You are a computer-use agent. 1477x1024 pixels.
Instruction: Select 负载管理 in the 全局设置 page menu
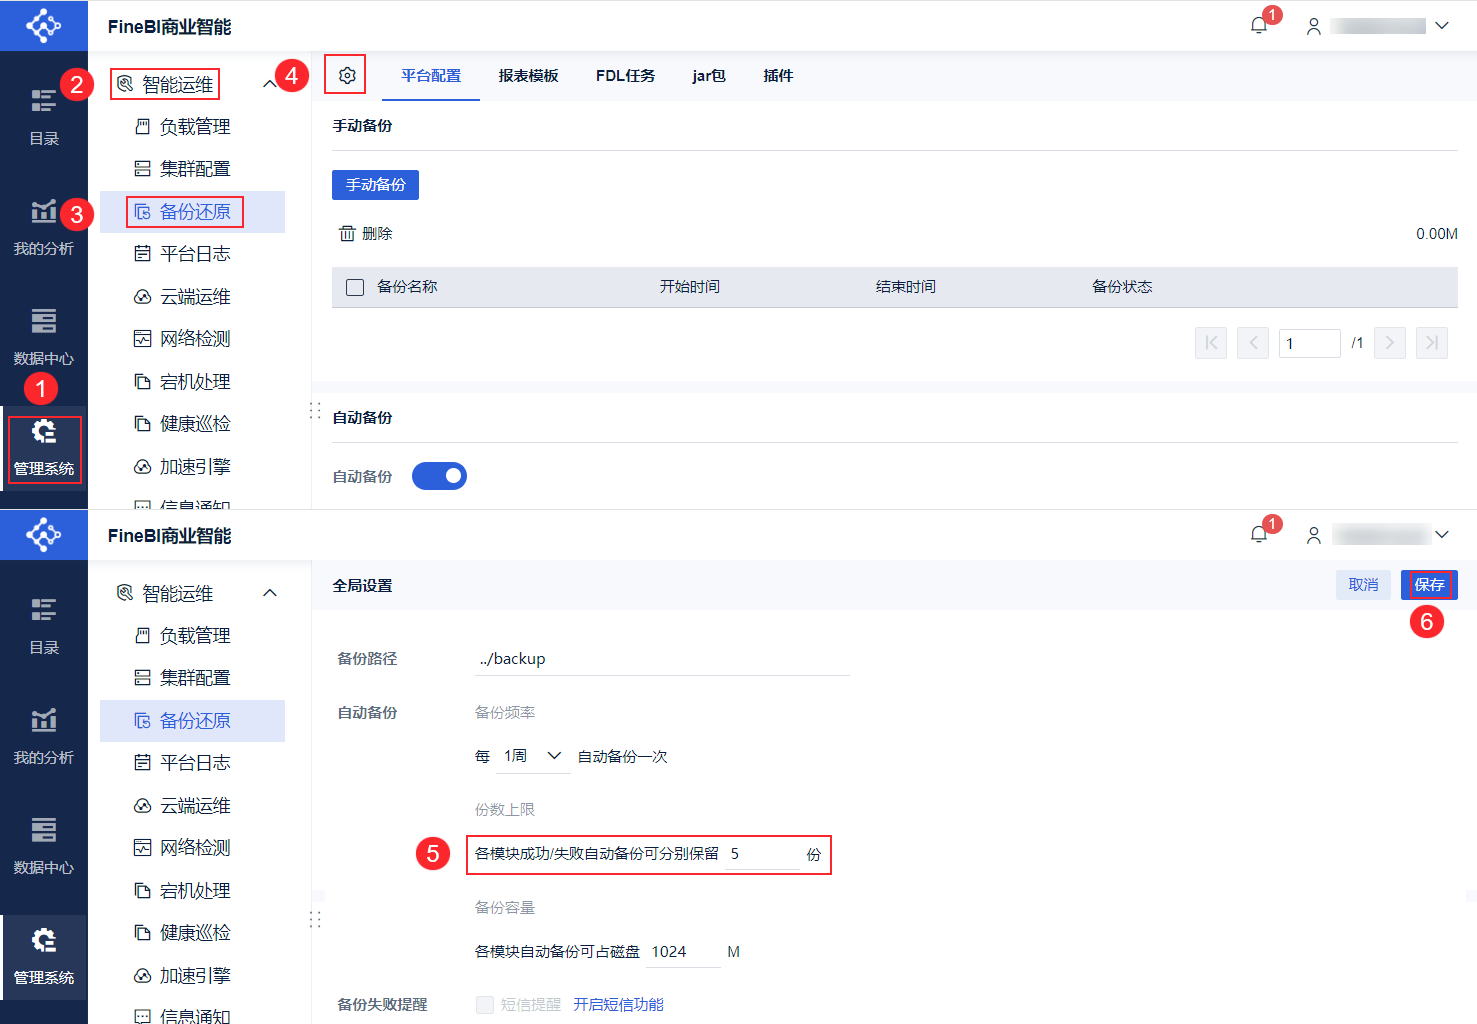[x=192, y=636]
